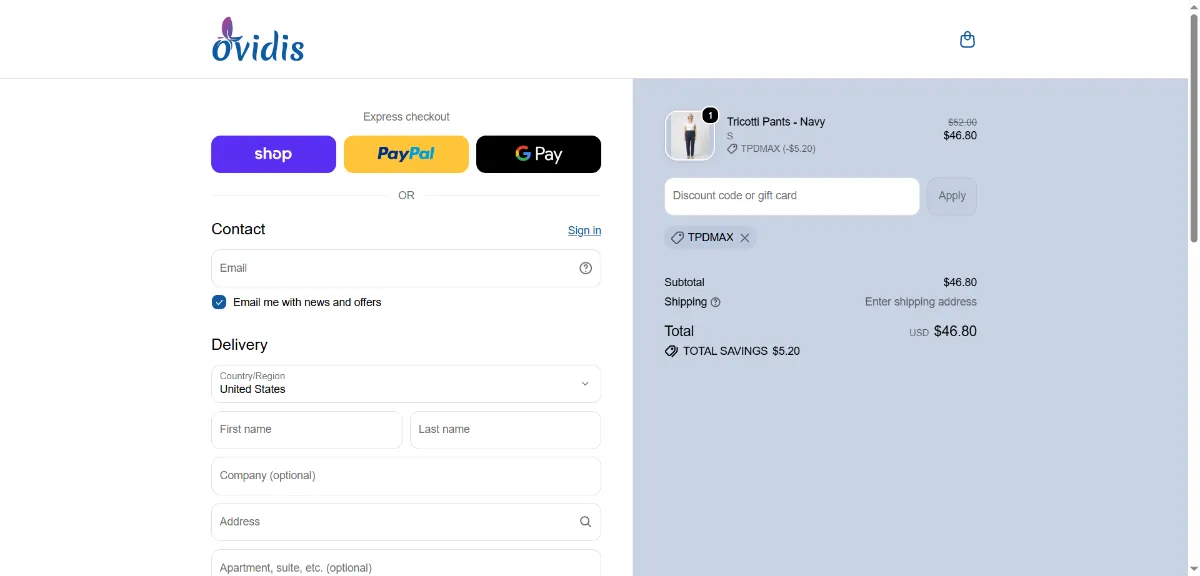Click the Subtotal label
This screenshot has height=576, width=1200.
click(684, 282)
